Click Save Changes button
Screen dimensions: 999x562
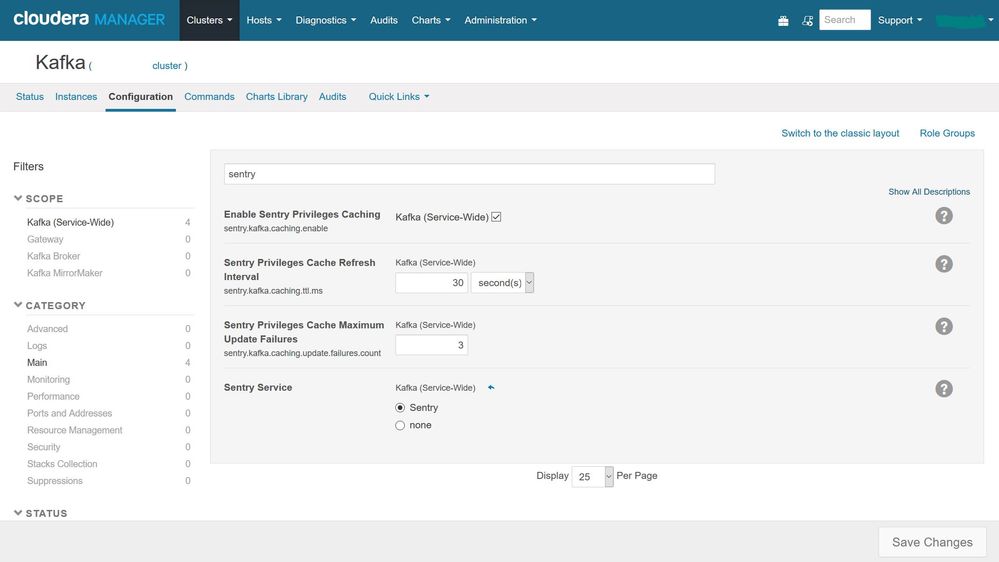(x=931, y=542)
